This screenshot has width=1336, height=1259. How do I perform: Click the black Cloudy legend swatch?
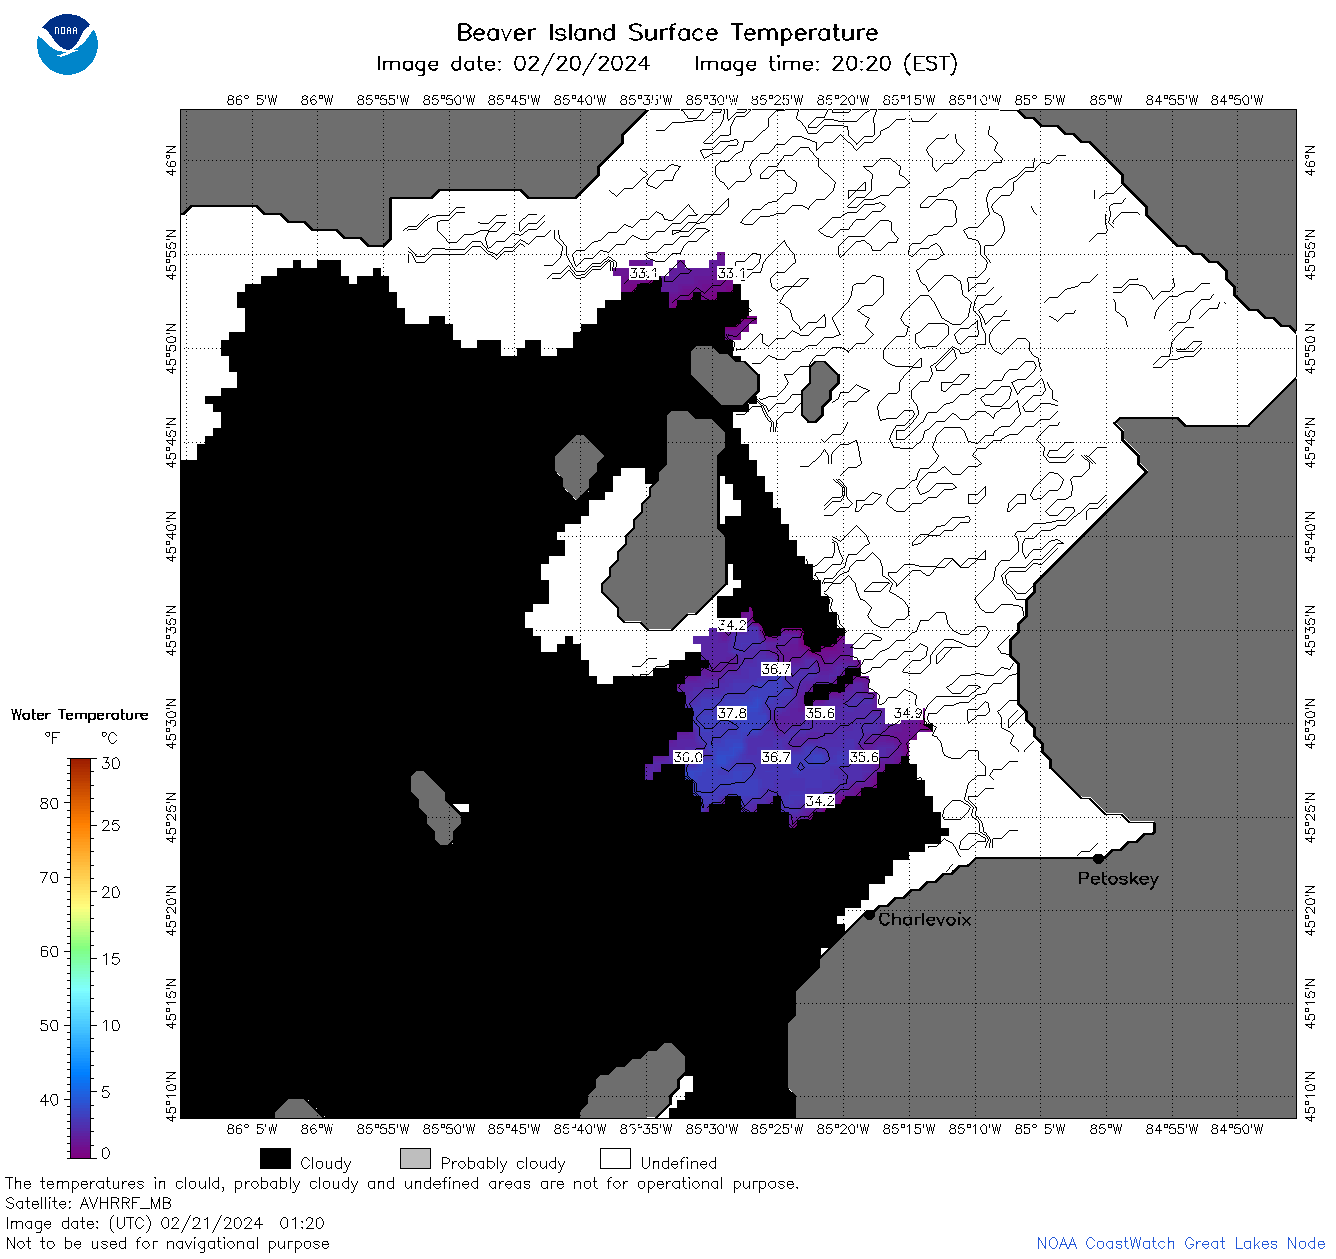point(275,1159)
